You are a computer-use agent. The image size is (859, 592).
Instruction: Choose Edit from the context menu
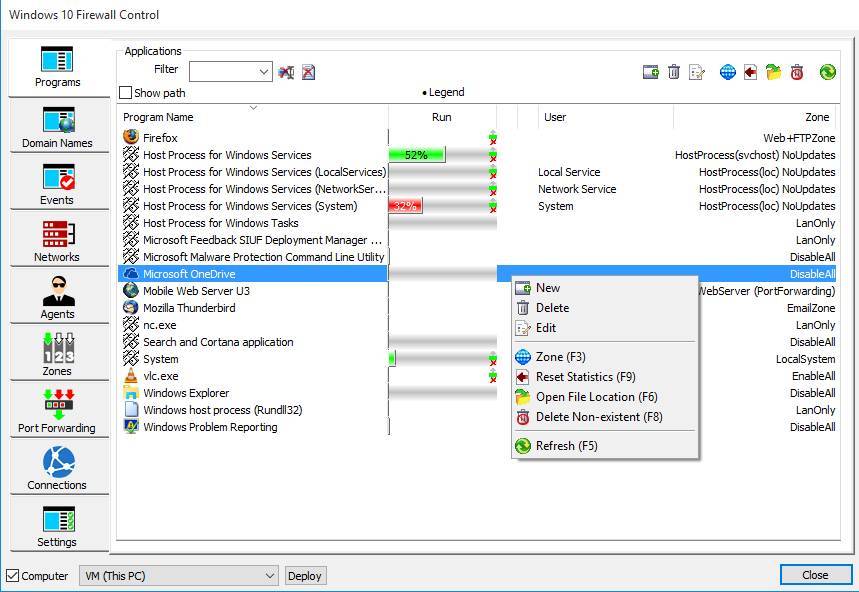point(546,328)
